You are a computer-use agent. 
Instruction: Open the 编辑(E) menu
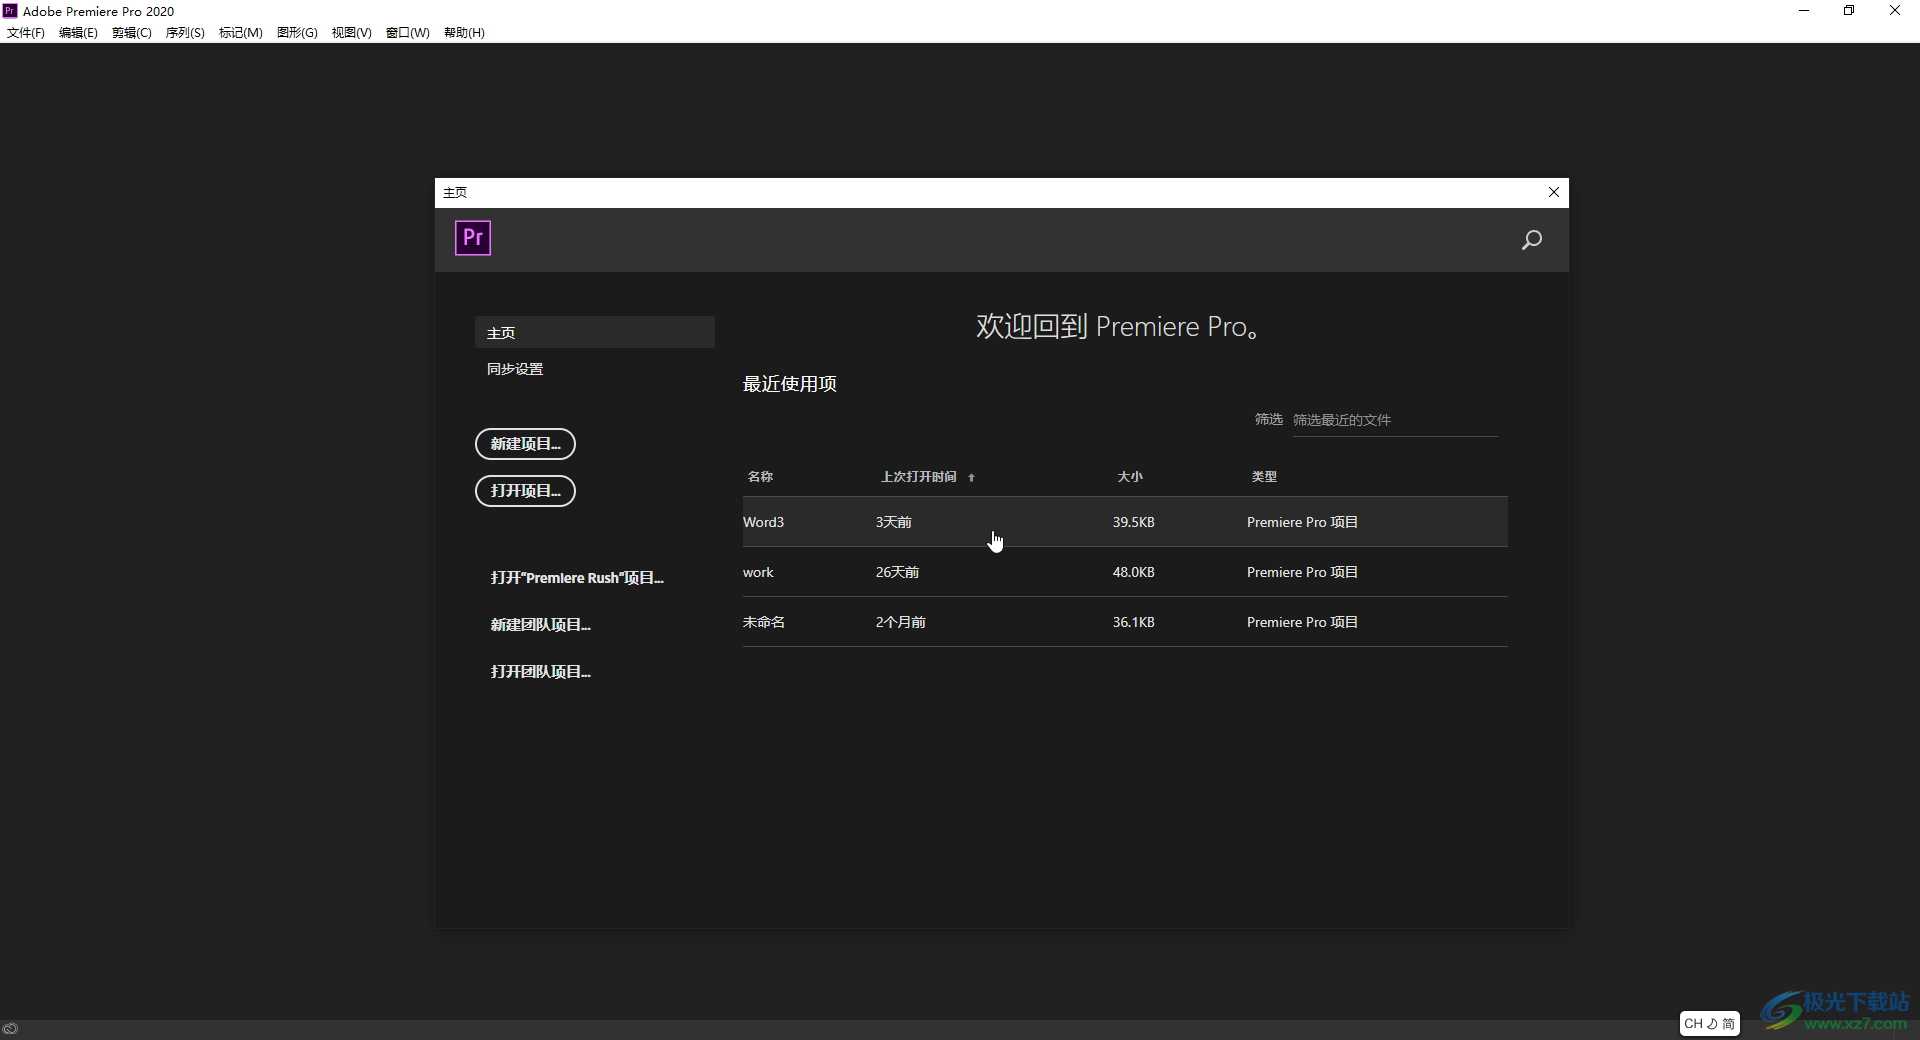[x=78, y=33]
